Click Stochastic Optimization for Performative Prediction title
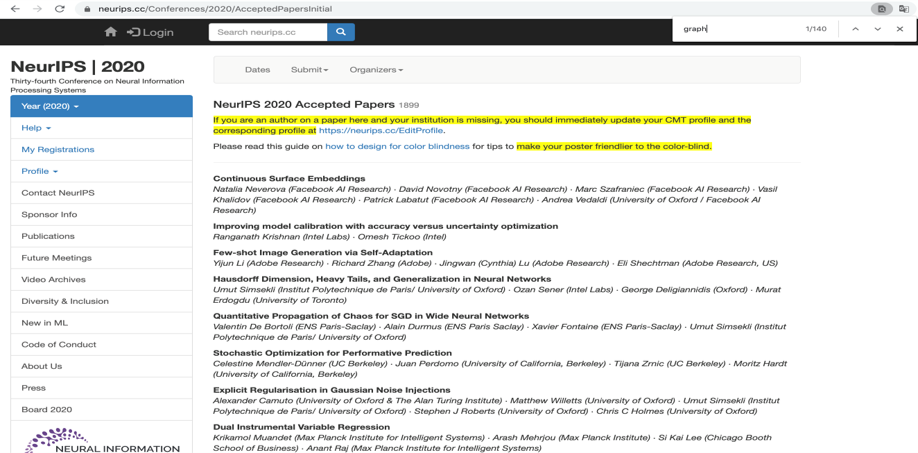The image size is (918, 453). [333, 353]
